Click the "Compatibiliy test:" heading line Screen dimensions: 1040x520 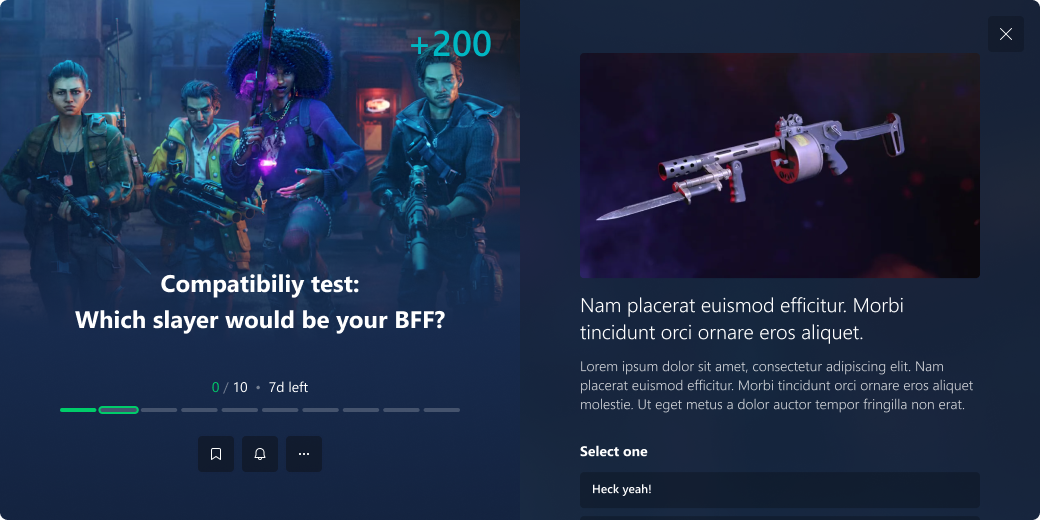260,285
